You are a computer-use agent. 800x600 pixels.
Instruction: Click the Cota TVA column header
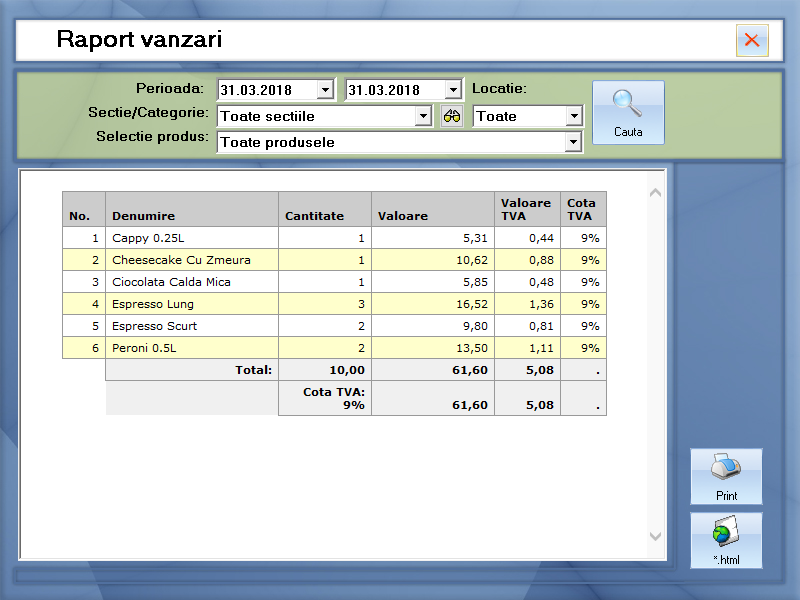pos(584,209)
